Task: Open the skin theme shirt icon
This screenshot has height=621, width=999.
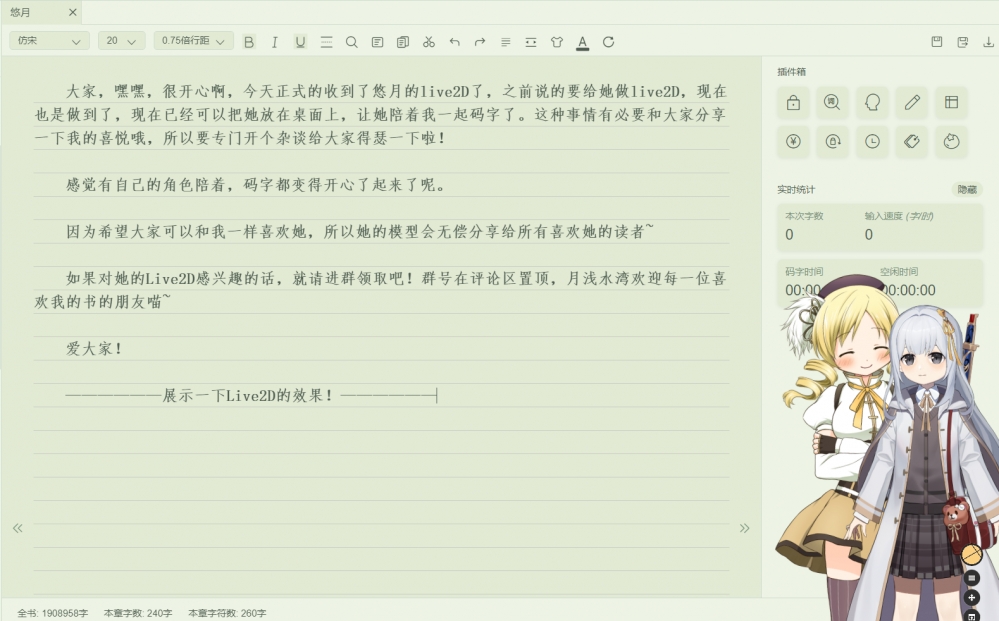Action: pos(557,42)
